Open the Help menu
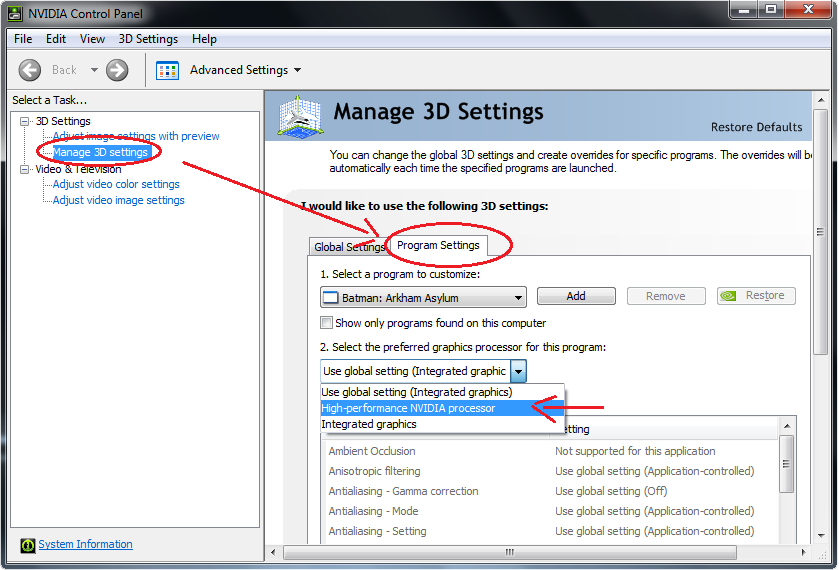Viewport: 839px width, 570px height. 204,39
